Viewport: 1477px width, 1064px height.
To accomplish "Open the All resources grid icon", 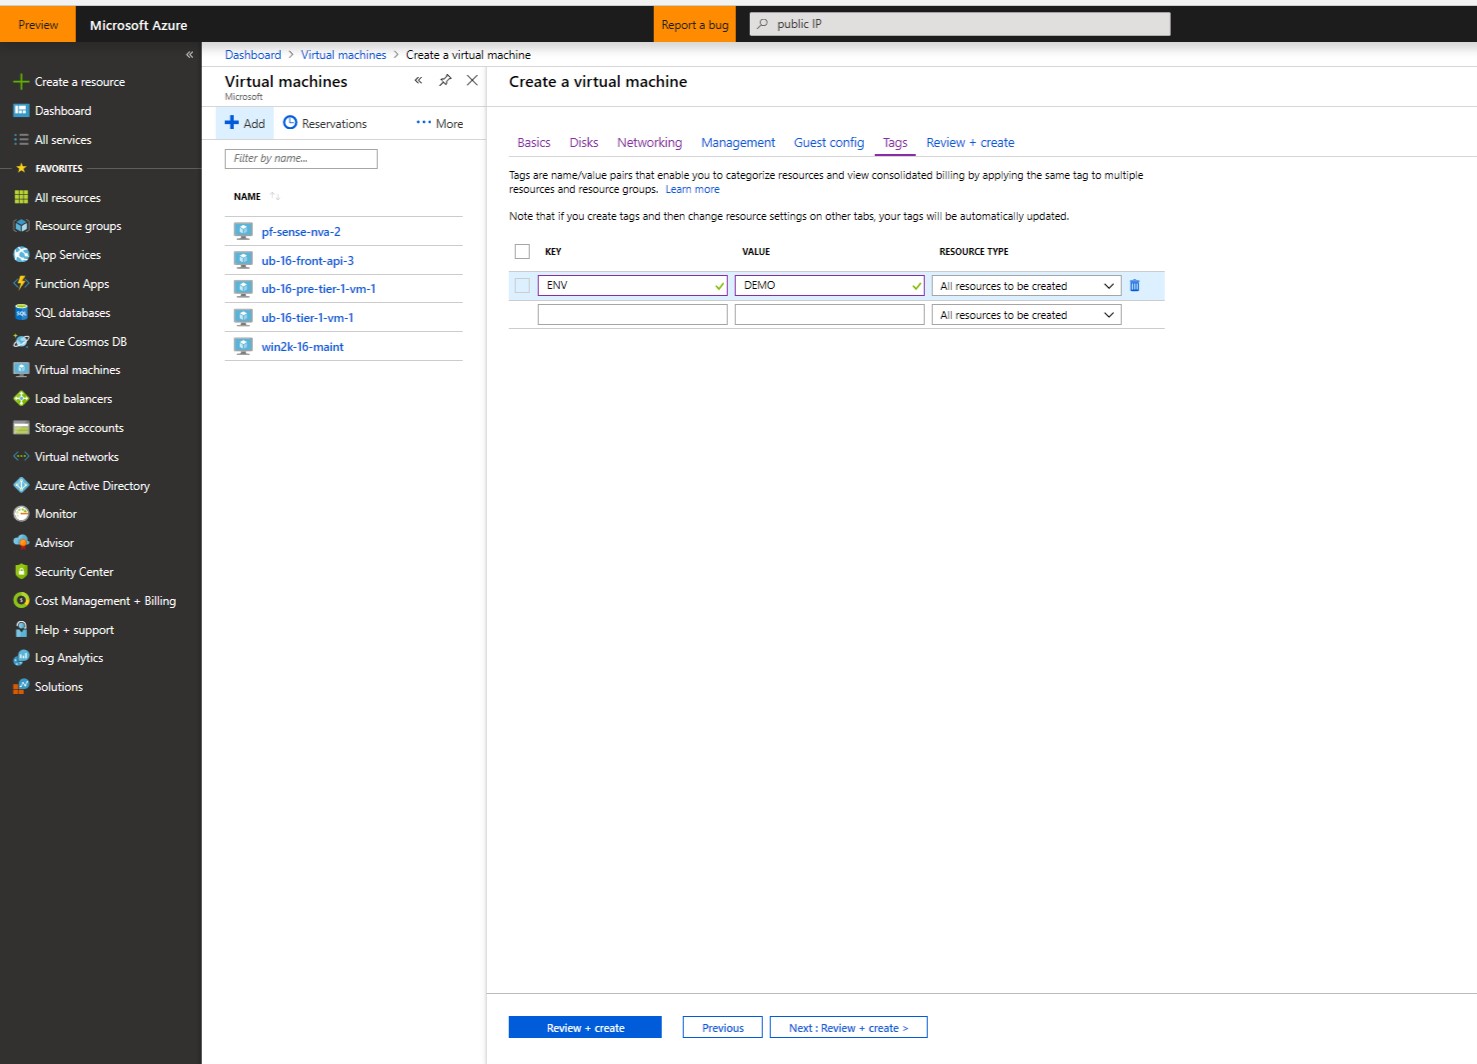I will point(21,198).
